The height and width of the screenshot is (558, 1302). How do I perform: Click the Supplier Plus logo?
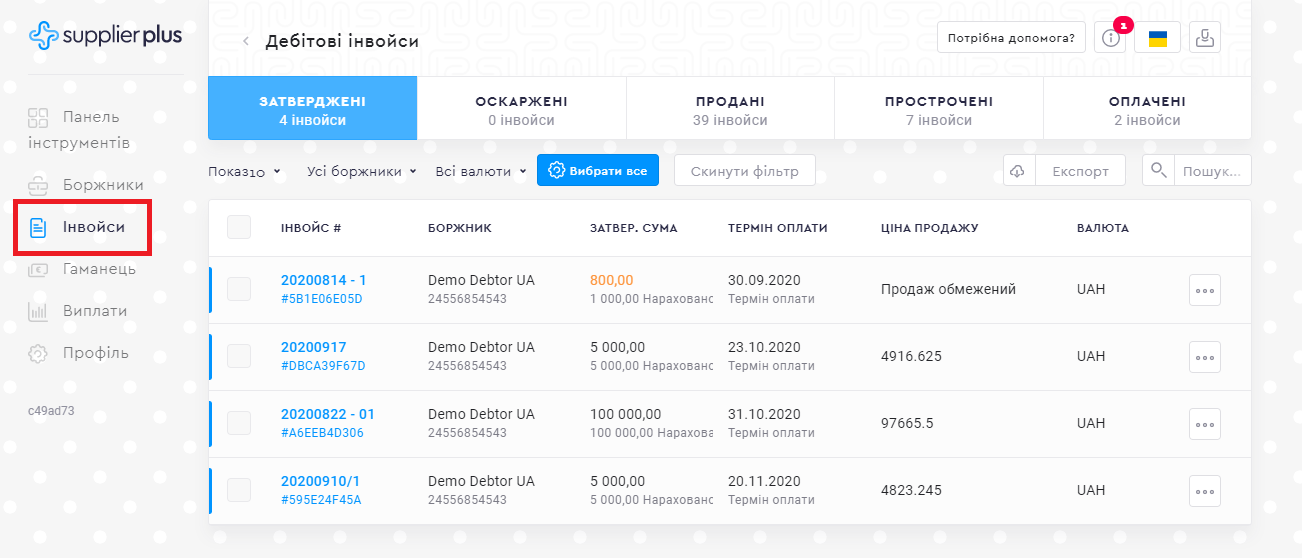(x=105, y=36)
